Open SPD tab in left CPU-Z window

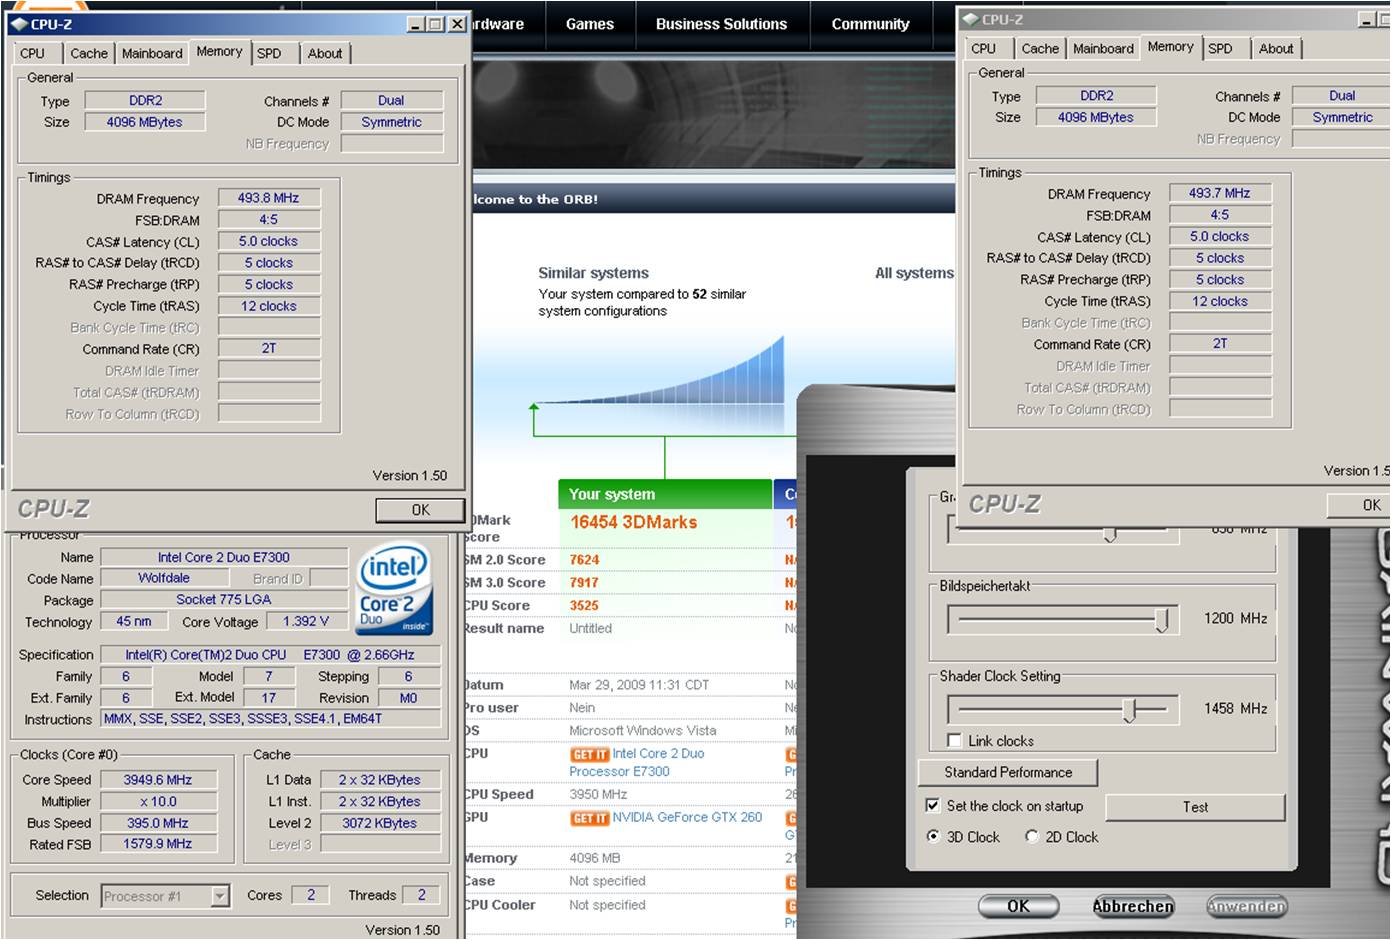tap(269, 54)
